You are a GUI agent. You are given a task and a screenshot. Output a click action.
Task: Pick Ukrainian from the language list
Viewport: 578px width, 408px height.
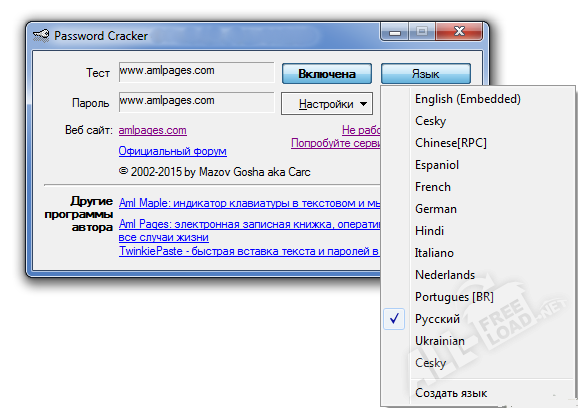point(439,341)
